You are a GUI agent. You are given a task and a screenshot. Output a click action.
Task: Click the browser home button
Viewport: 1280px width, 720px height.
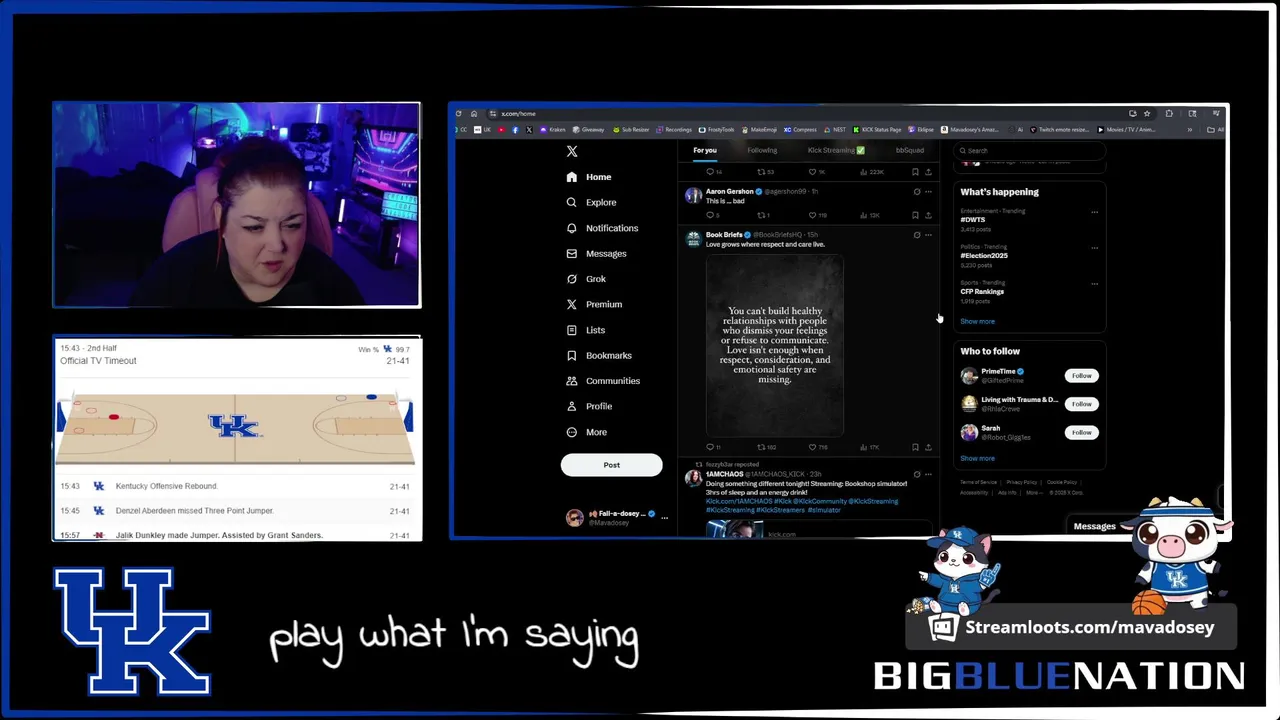click(x=474, y=113)
